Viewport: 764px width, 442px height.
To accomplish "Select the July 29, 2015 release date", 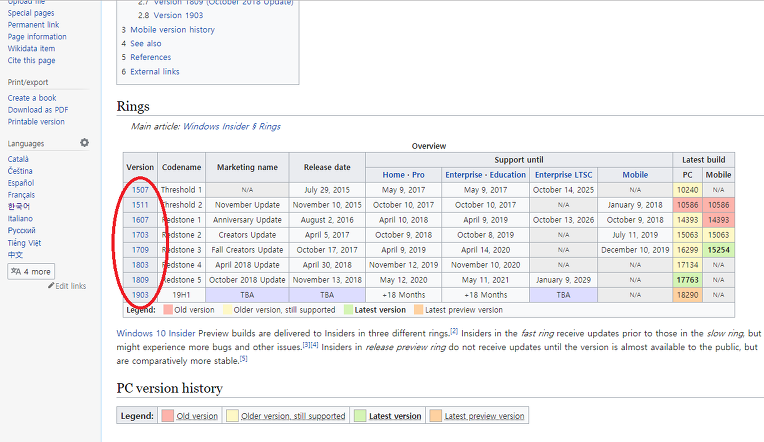I will coord(327,190).
